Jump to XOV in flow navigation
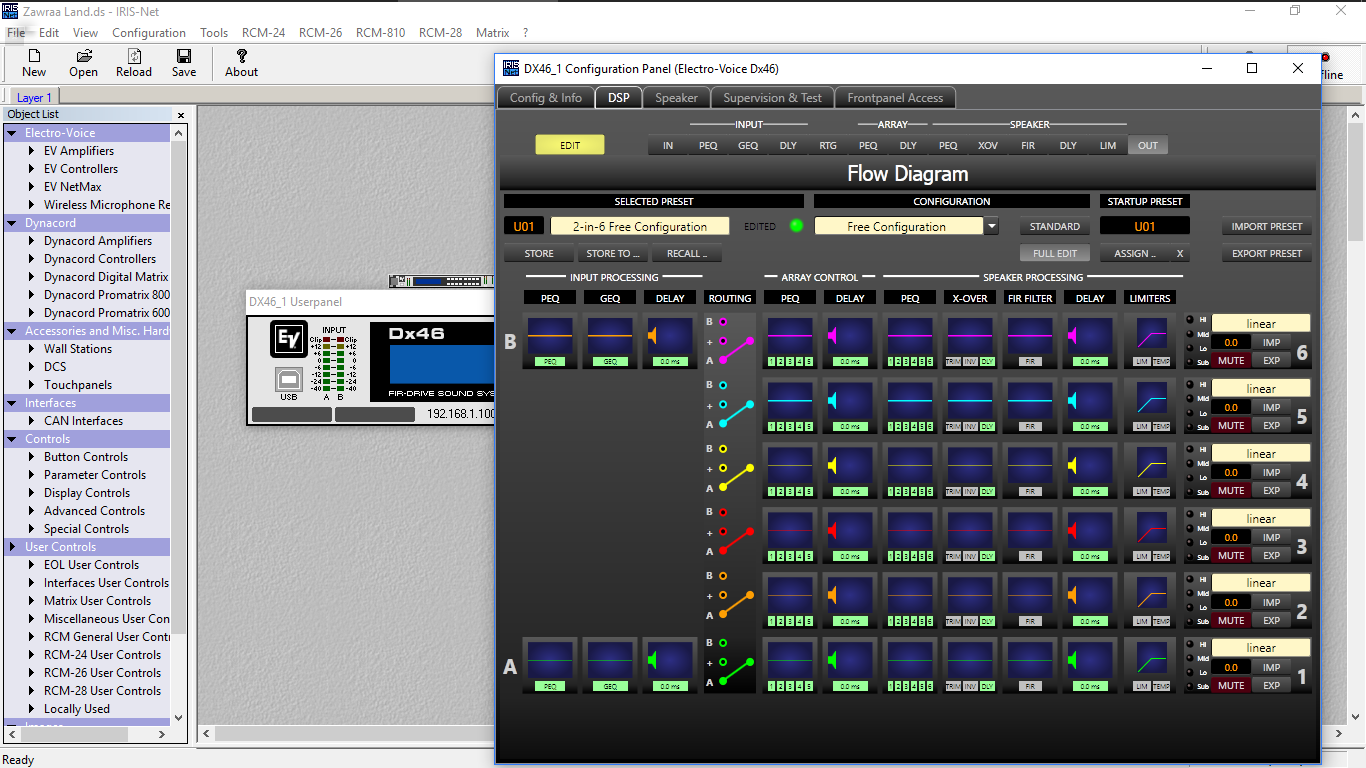The width and height of the screenshot is (1366, 768). pyautogui.click(x=988, y=145)
